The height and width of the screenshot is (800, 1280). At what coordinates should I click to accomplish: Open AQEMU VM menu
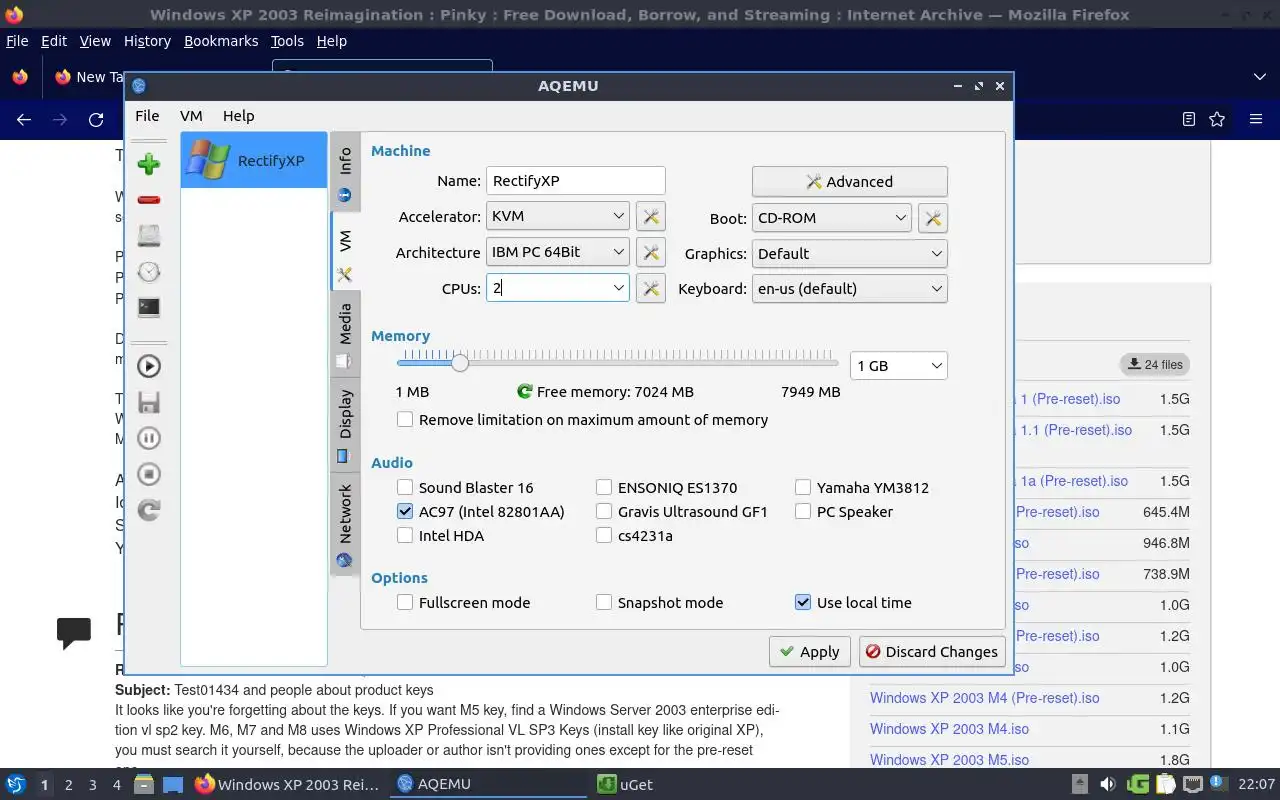191,116
